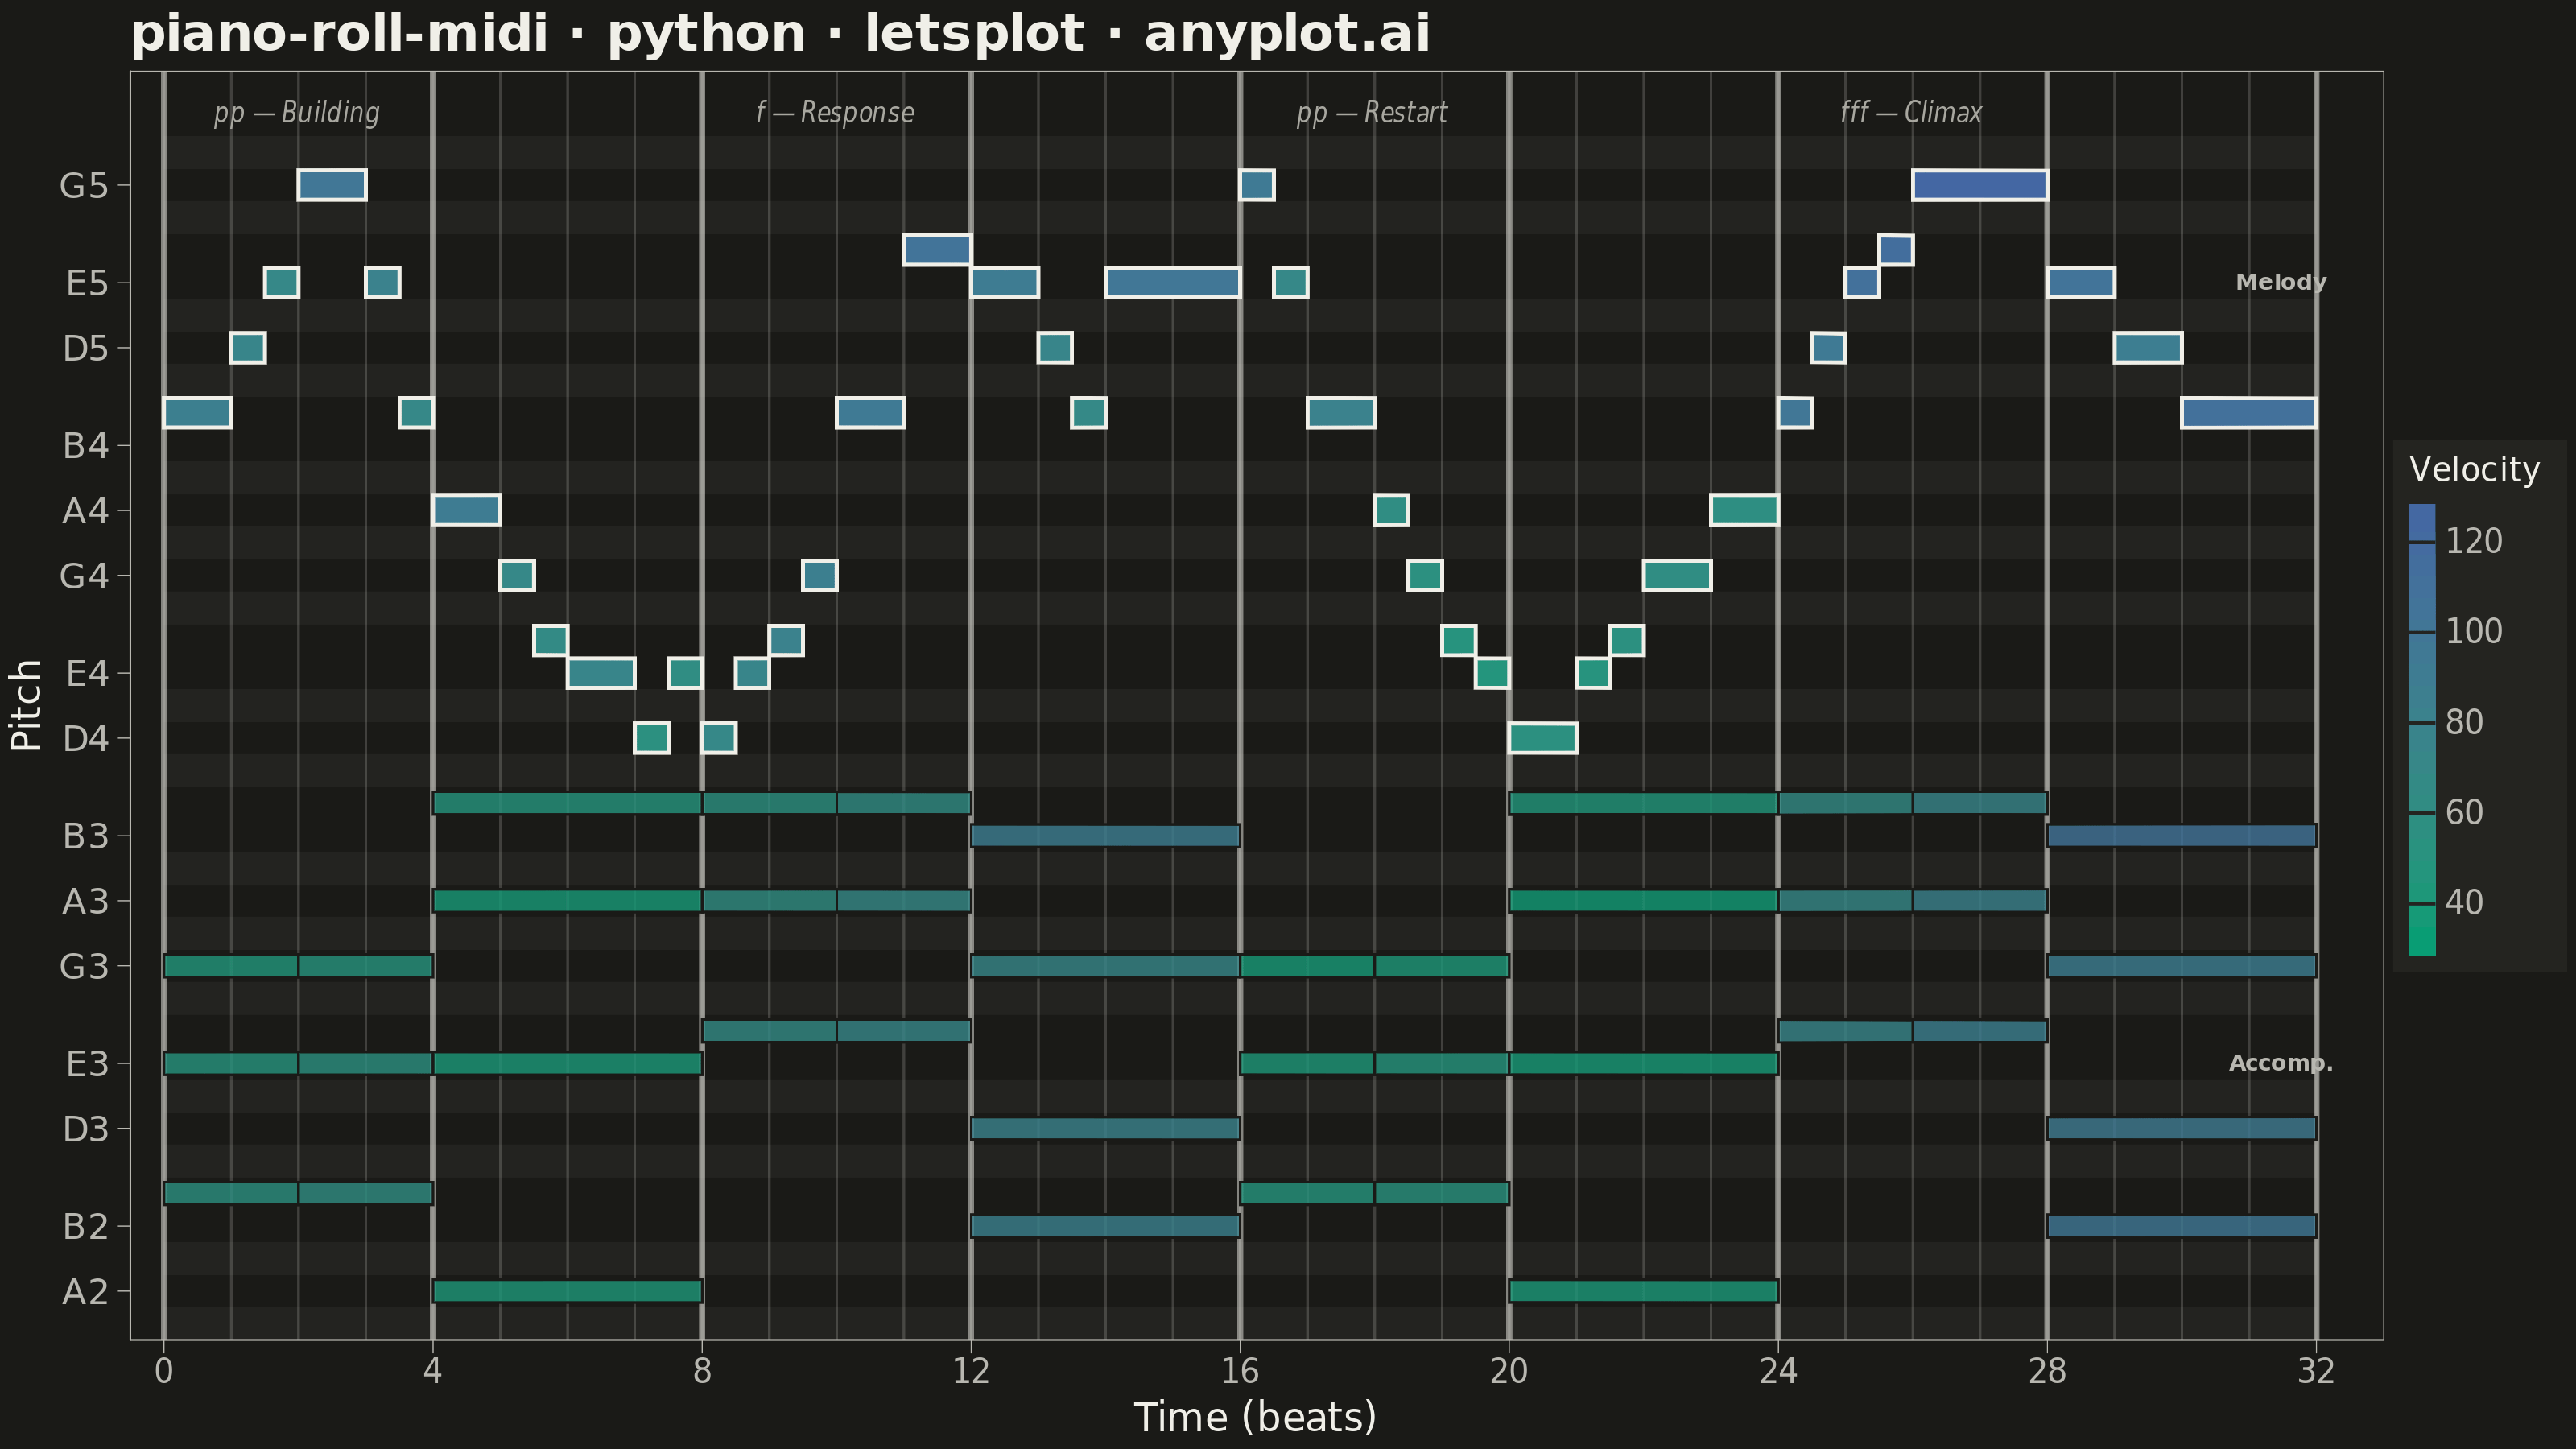Viewport: 2576px width, 1449px height.
Task: Click the long G5 note in Climax section
Action: coord(1979,185)
